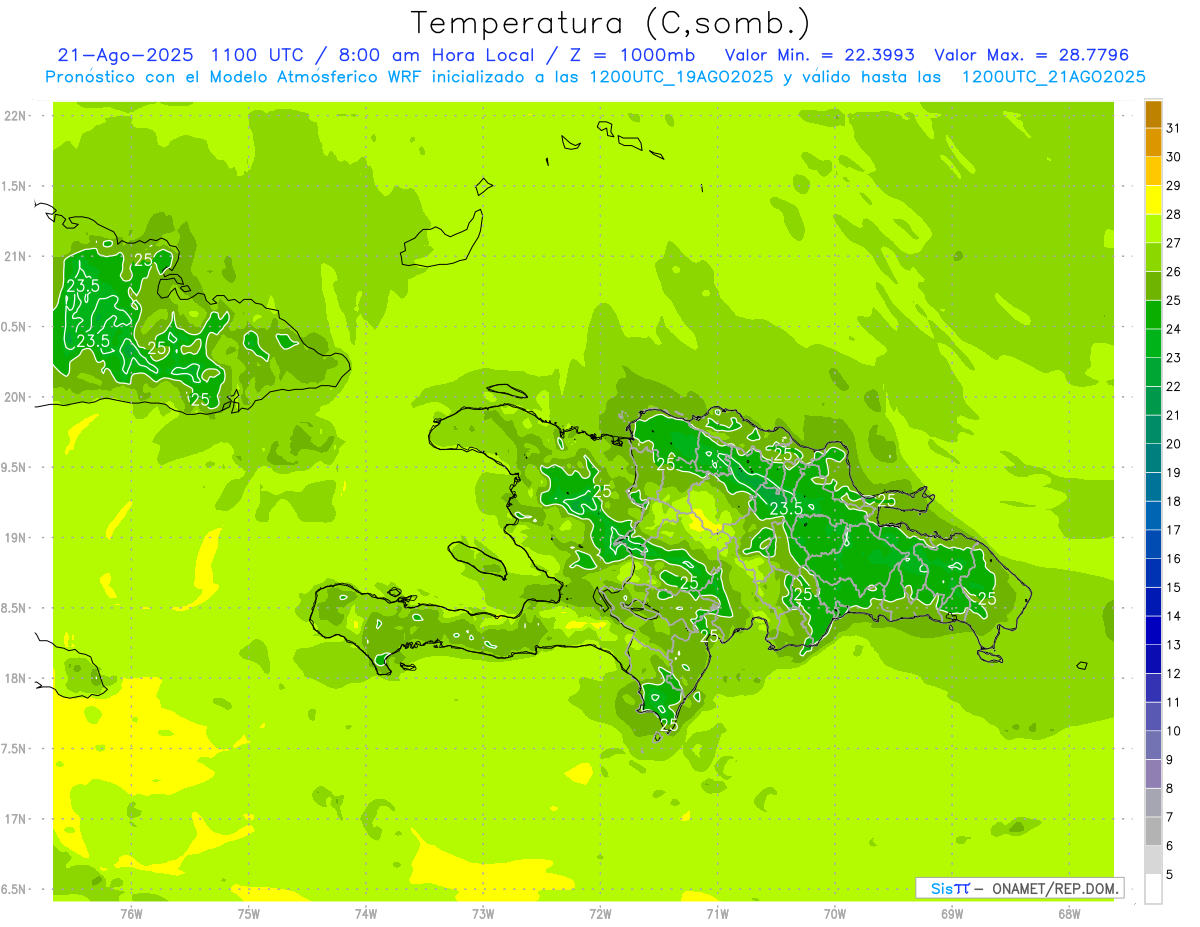Click the '68W' longitude axis label
Screen dimensions: 1200x927
[x=1069, y=914]
